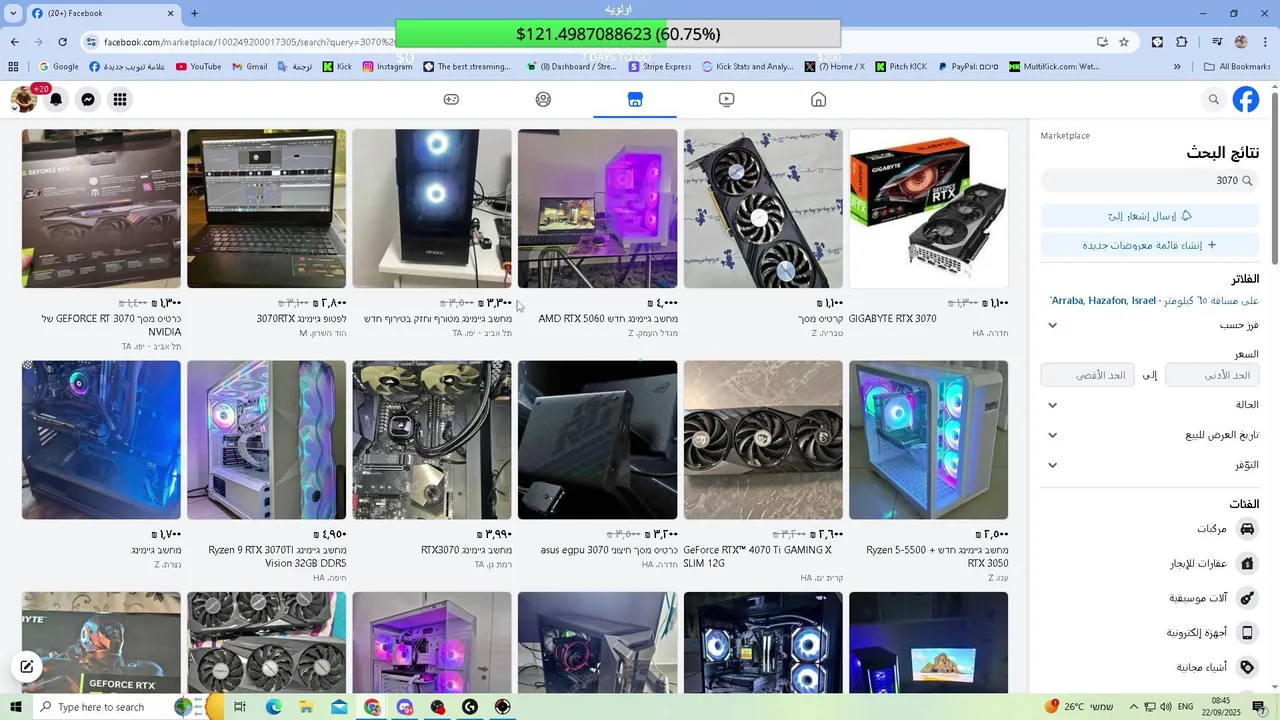
Task: Open the Facebook notifications bell
Action: (56, 99)
